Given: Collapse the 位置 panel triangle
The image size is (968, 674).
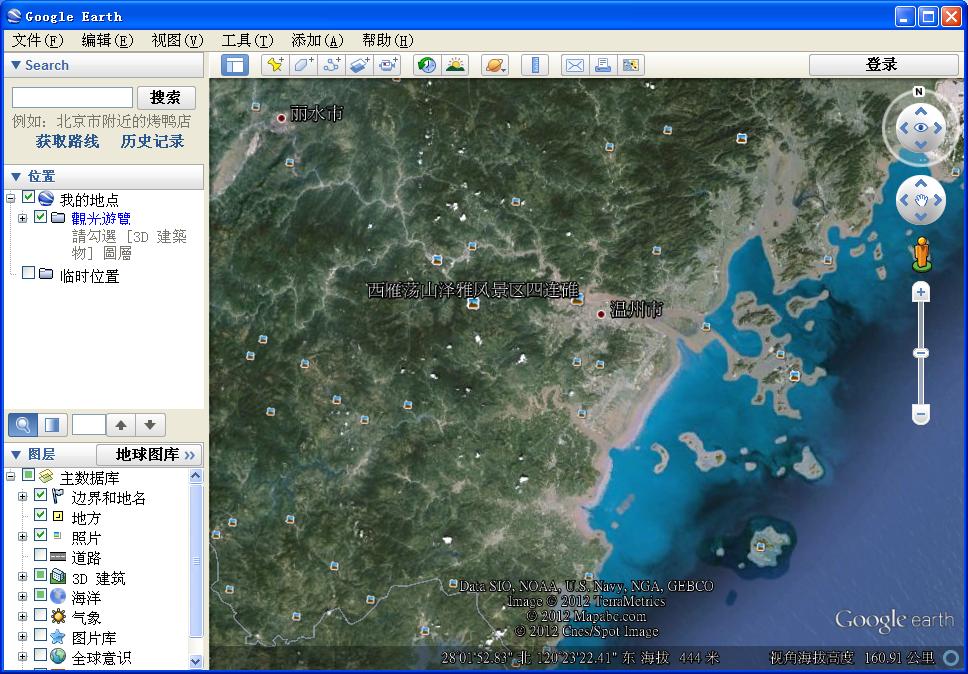Looking at the screenshot, I should 15,177.
